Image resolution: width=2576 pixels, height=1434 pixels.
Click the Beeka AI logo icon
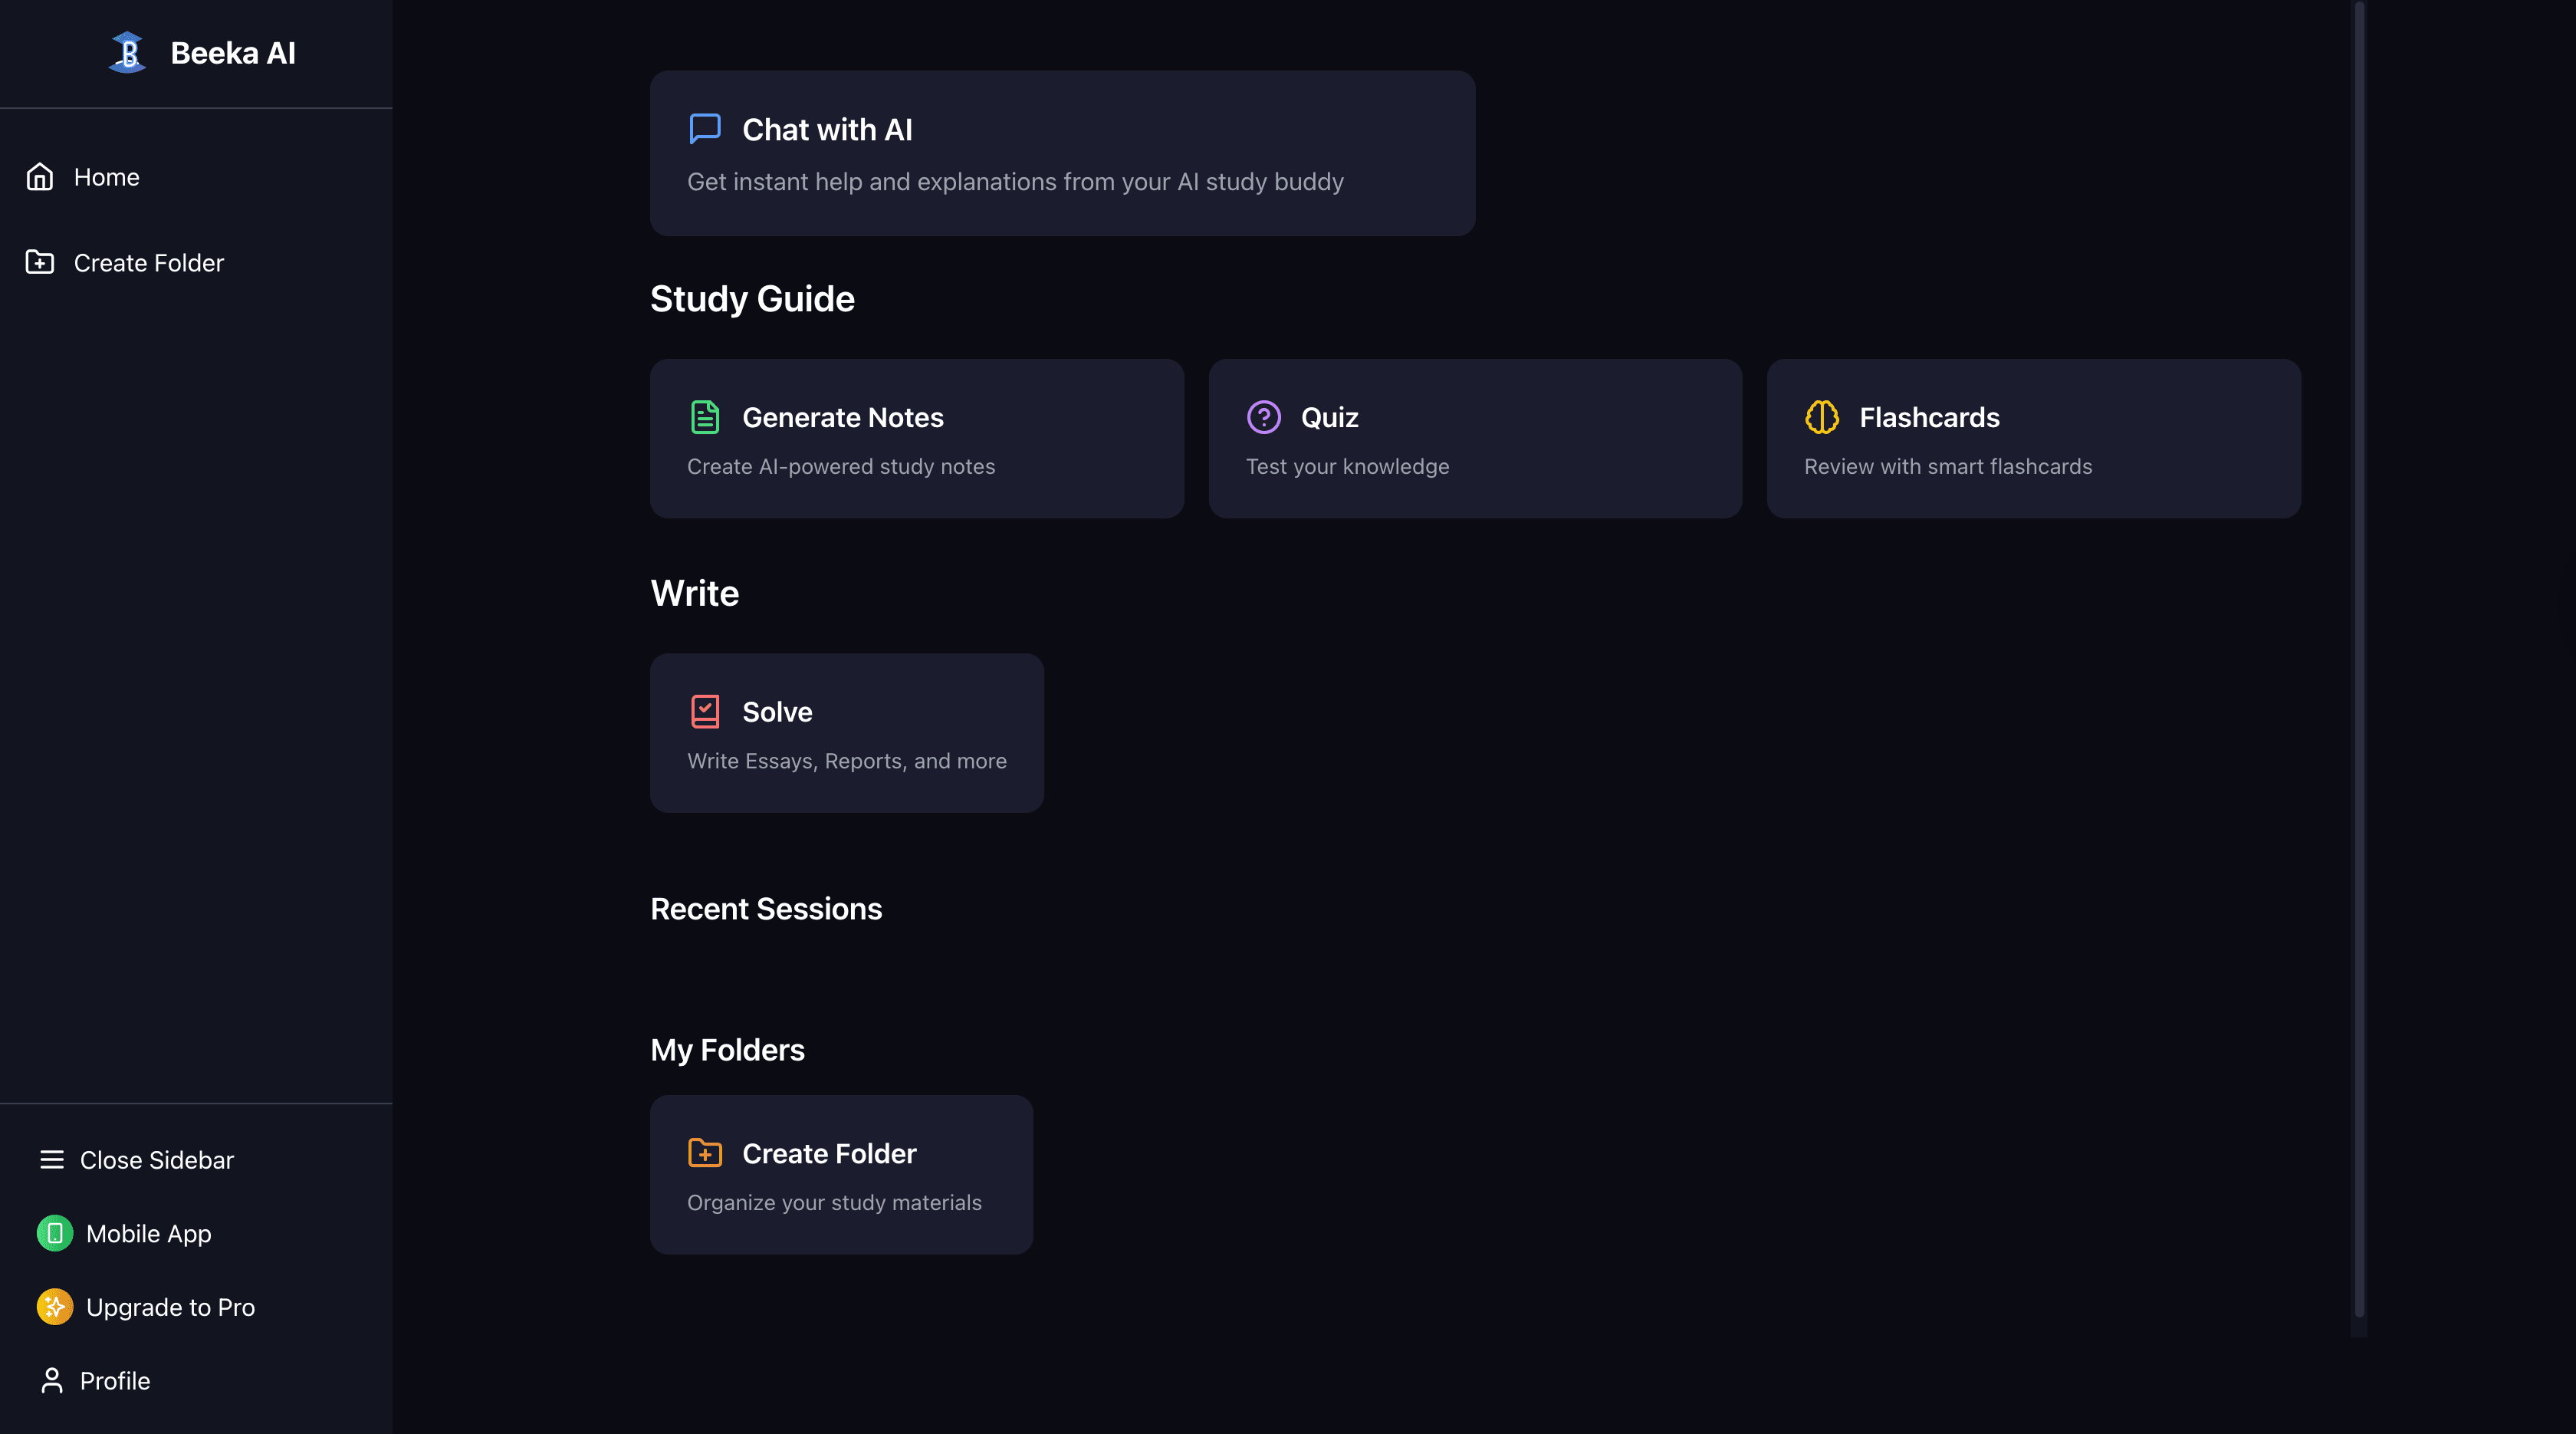[127, 53]
